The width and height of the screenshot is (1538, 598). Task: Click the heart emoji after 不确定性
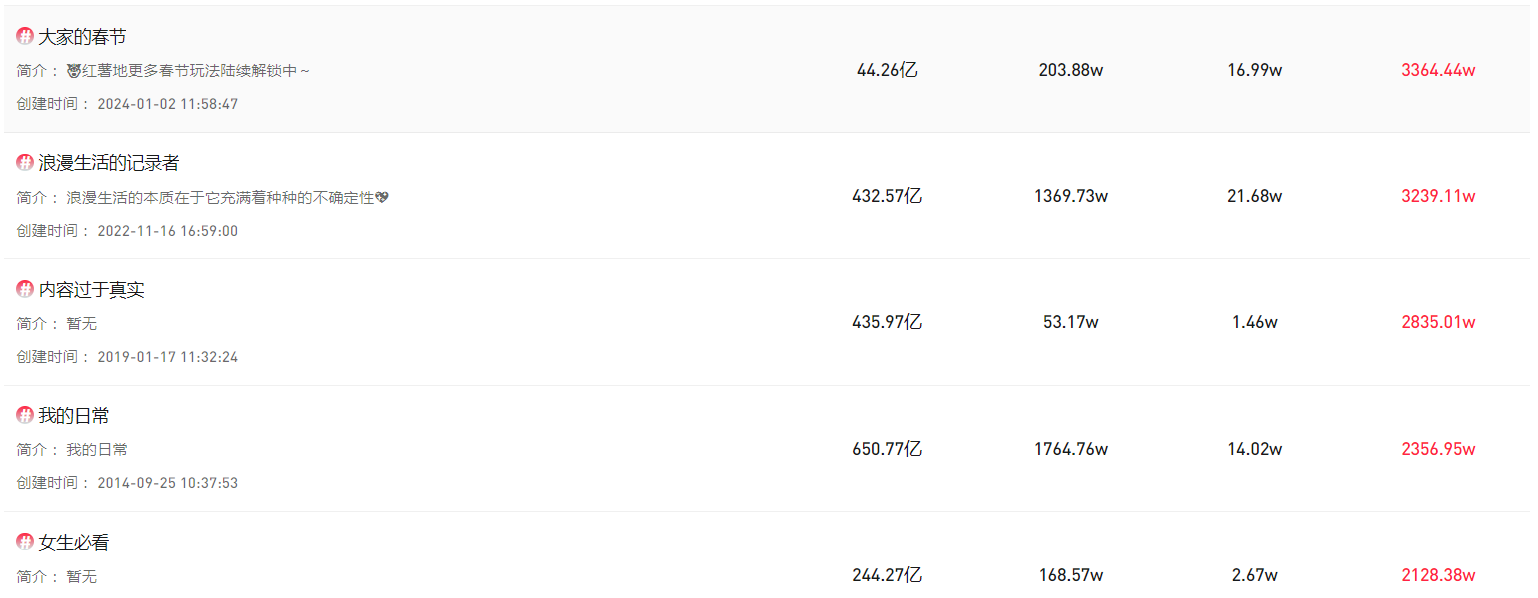[382, 198]
